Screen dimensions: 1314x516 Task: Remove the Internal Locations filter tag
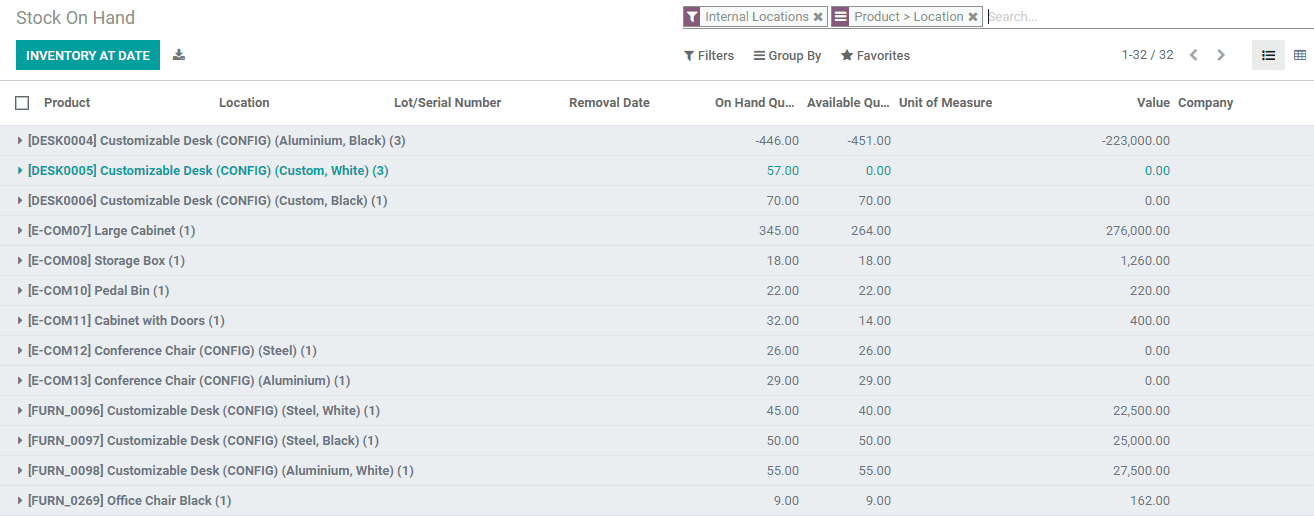click(818, 17)
